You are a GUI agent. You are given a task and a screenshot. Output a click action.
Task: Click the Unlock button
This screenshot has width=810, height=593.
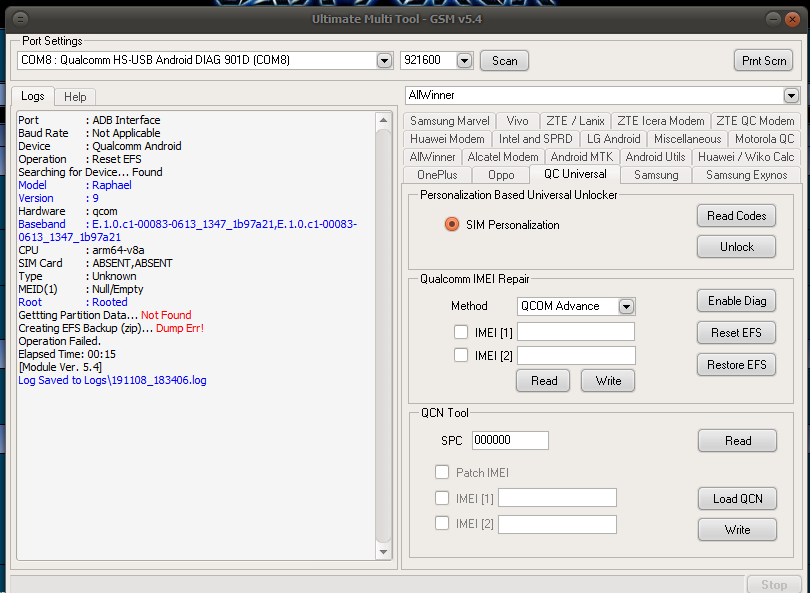736,247
